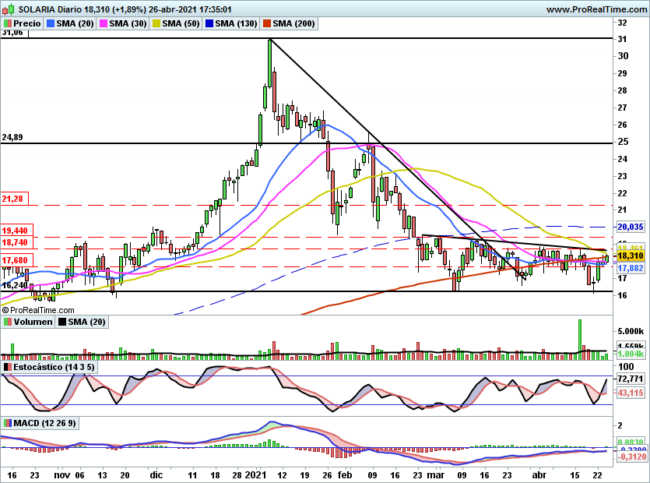Click the SMA (30) magenta color swatch
This screenshot has width=650, height=483.
[104, 24]
